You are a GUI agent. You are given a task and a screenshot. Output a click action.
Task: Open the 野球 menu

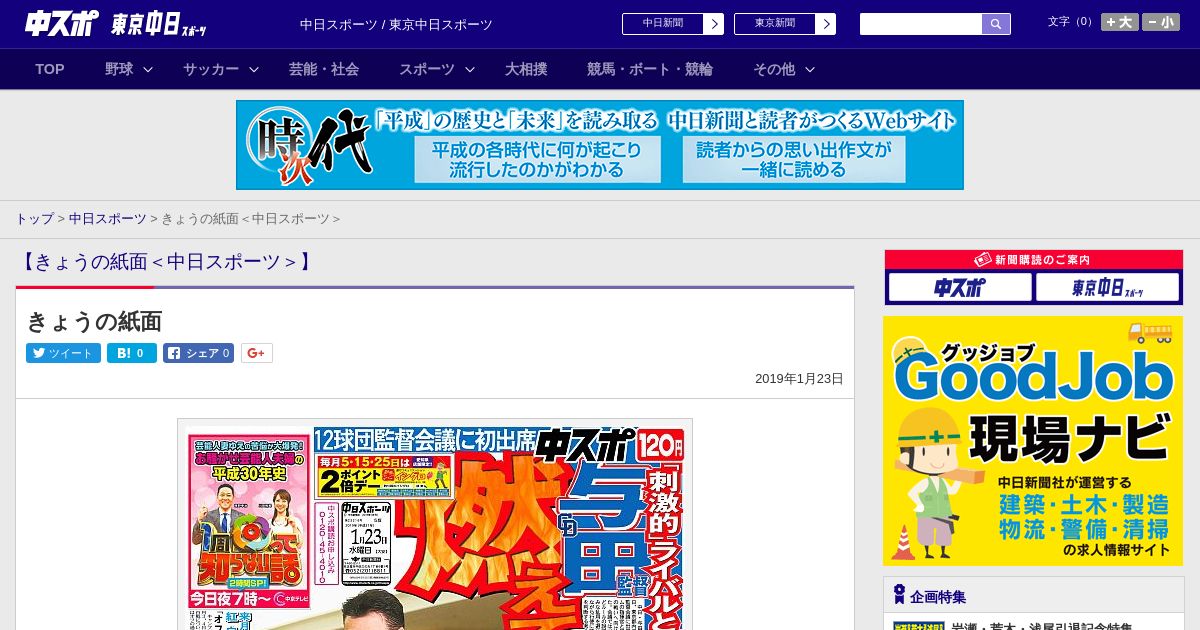pyautogui.click(x=119, y=69)
